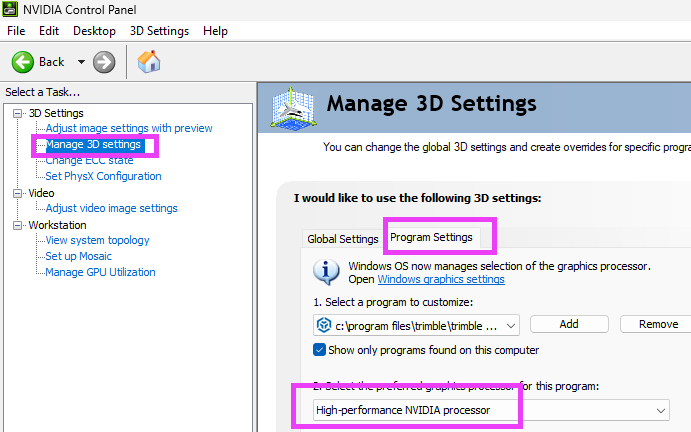
Task: Click the Remove button
Action: pos(657,324)
